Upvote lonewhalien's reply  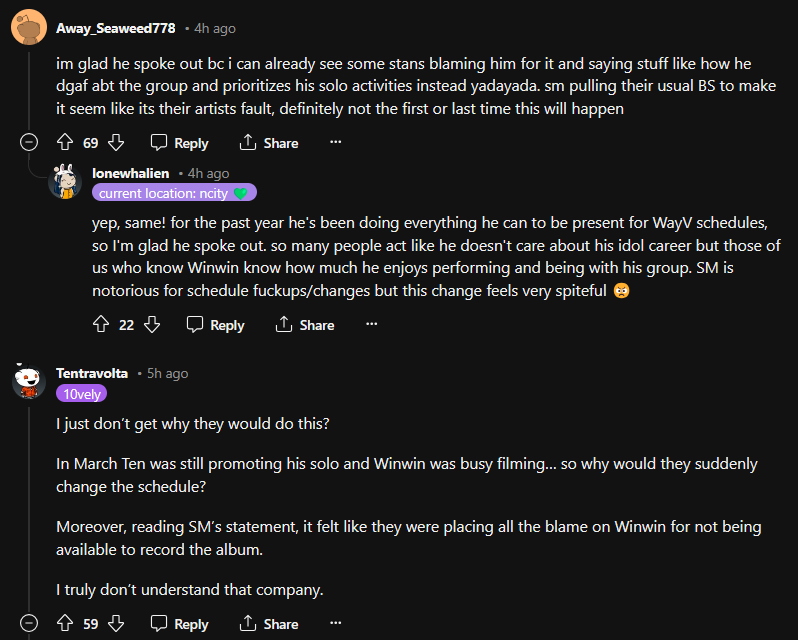coord(100,324)
